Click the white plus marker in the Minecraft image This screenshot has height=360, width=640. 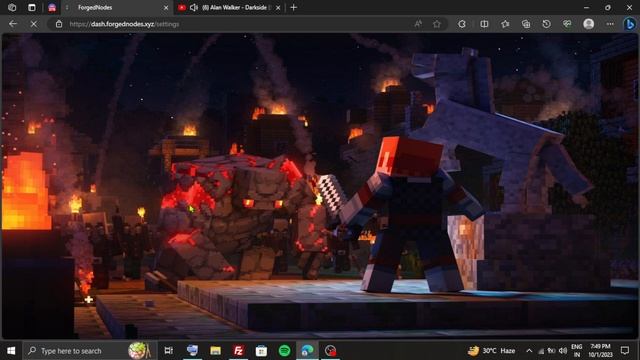[89, 300]
